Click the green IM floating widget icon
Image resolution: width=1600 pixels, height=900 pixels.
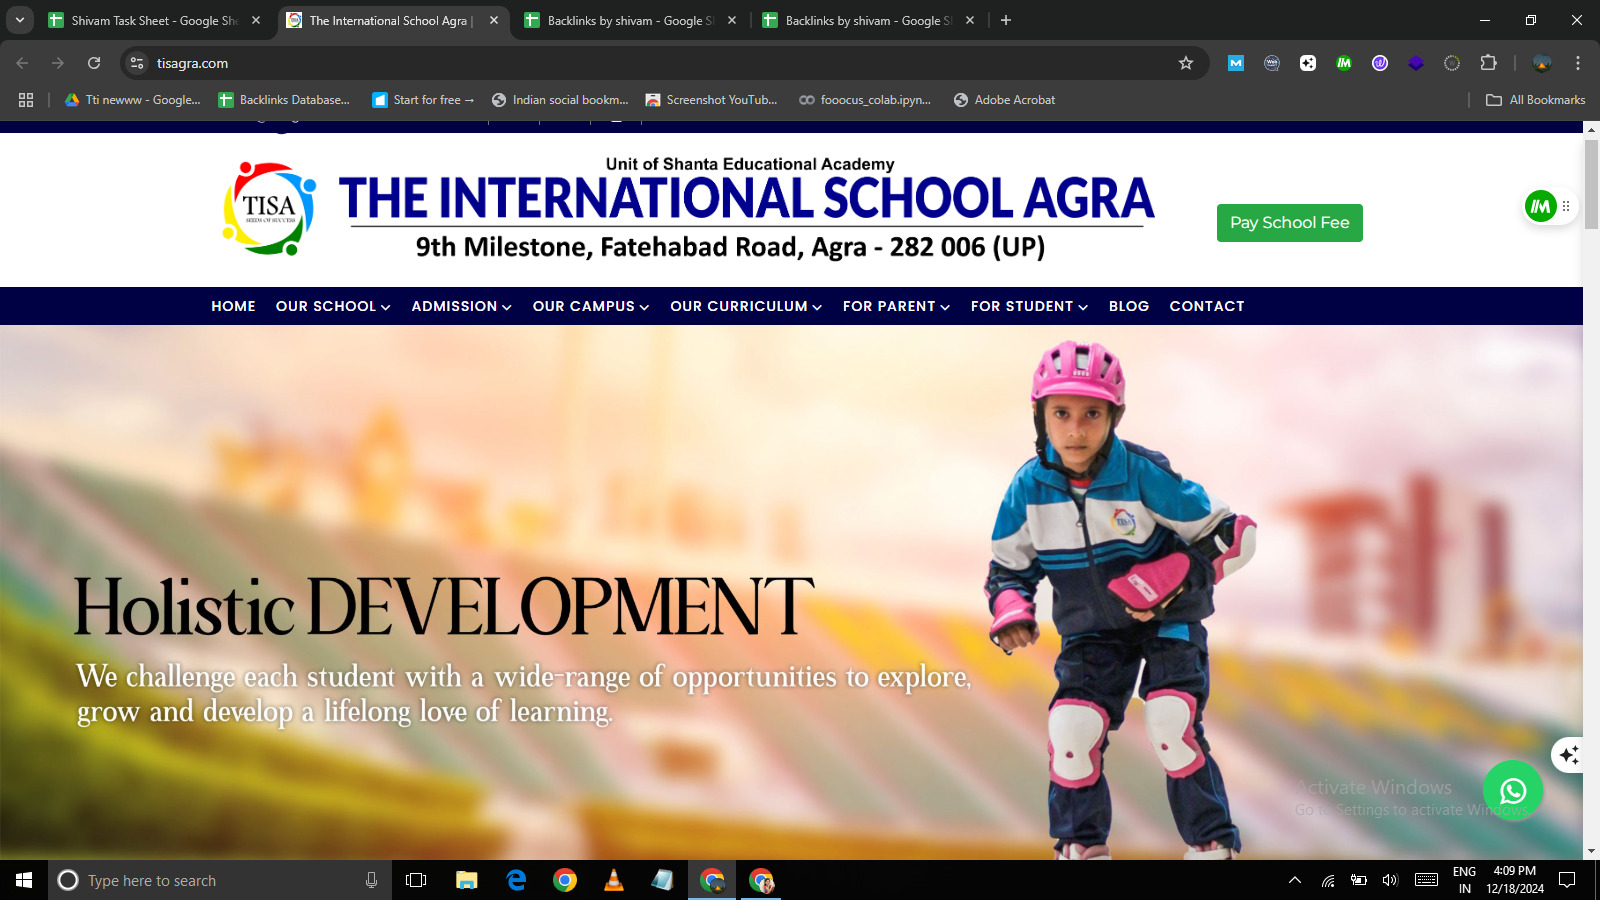(x=1540, y=207)
